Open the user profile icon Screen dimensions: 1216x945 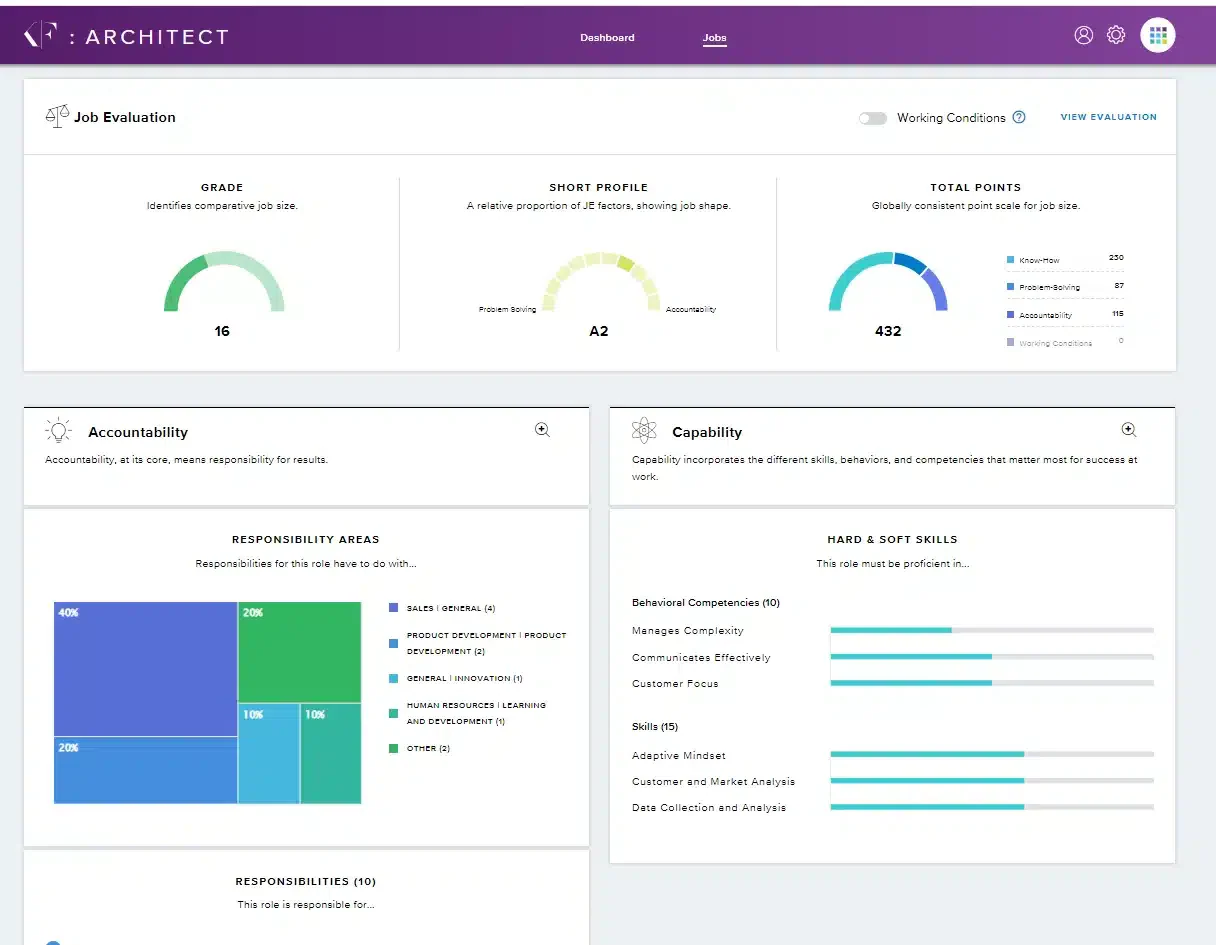coord(1083,35)
